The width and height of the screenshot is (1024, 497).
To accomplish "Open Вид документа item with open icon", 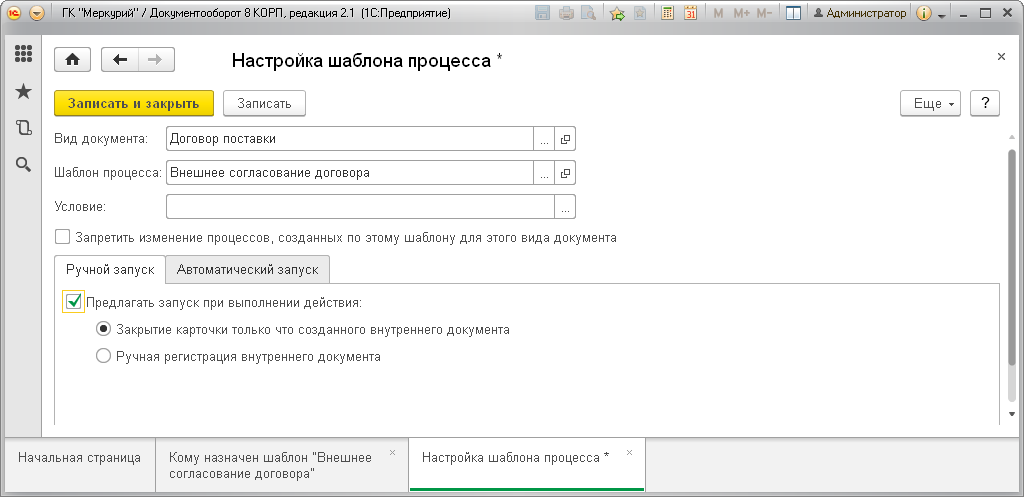I will tap(565, 138).
